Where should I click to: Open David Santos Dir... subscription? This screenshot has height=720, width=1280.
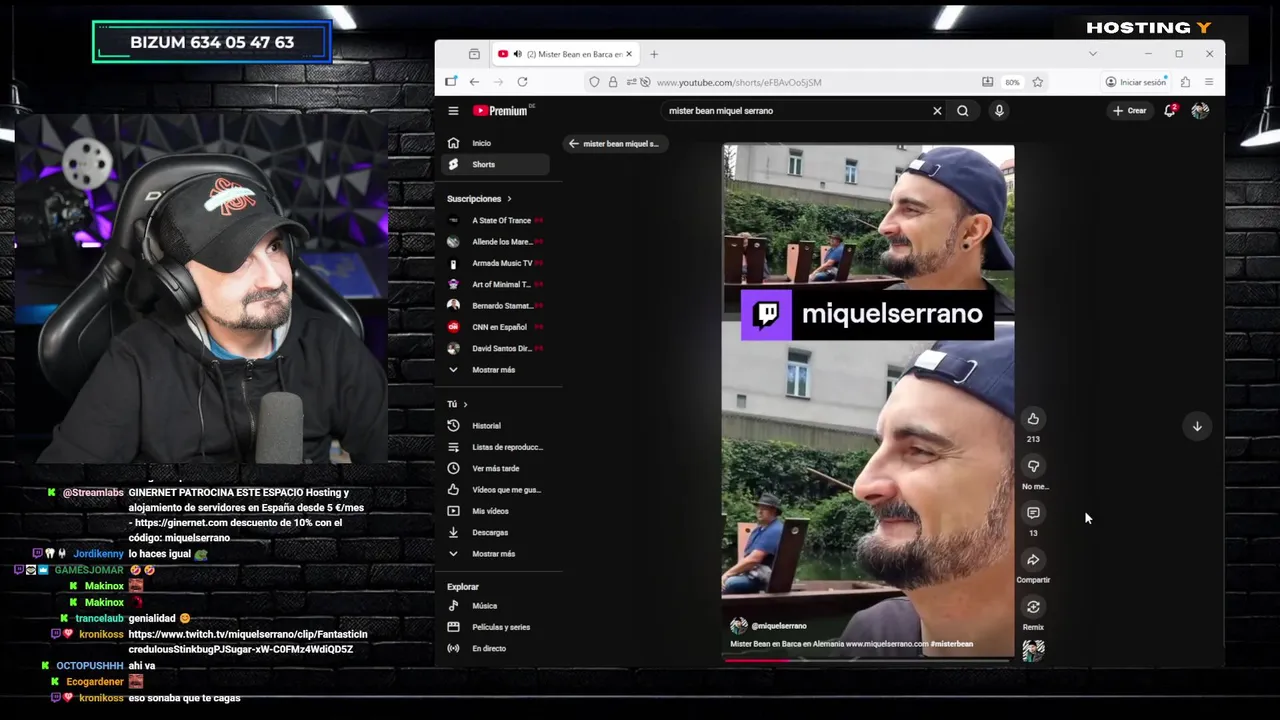coord(495,348)
